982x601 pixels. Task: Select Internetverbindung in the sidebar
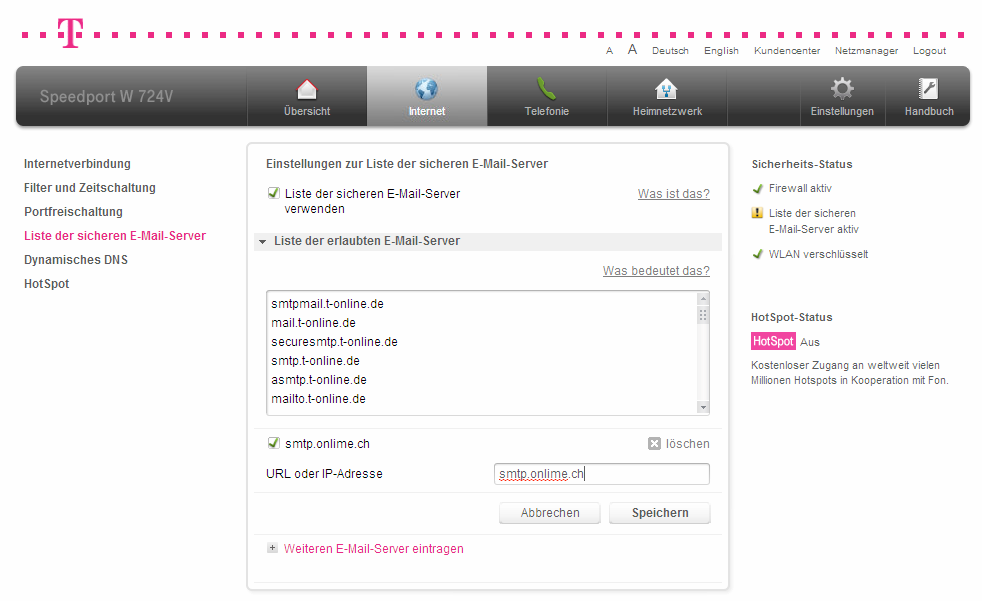78,164
